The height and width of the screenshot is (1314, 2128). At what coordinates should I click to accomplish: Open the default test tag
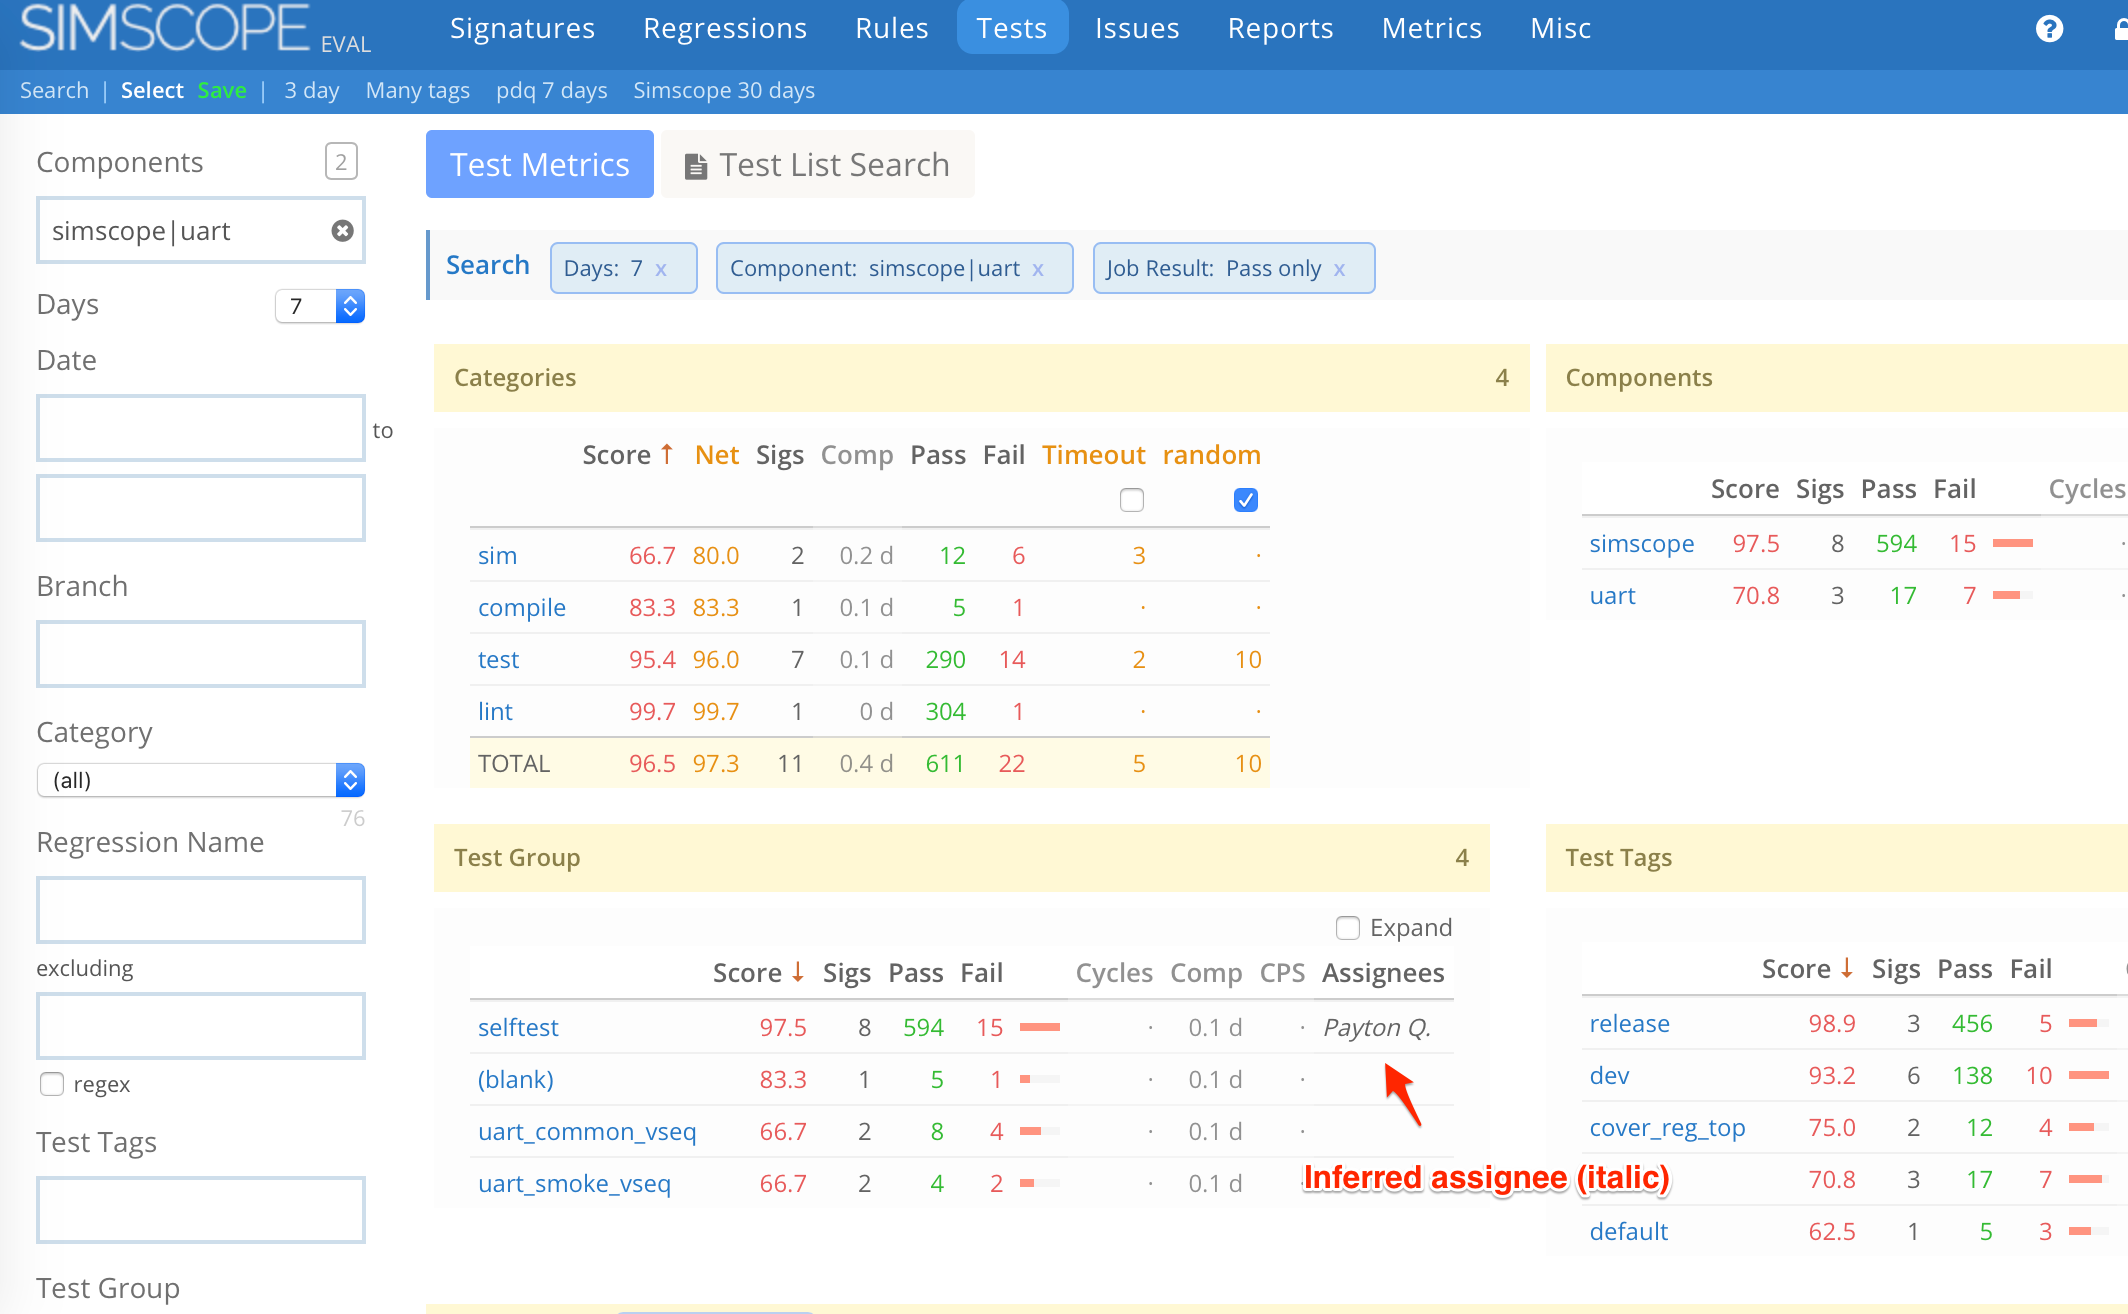pyautogui.click(x=1629, y=1231)
